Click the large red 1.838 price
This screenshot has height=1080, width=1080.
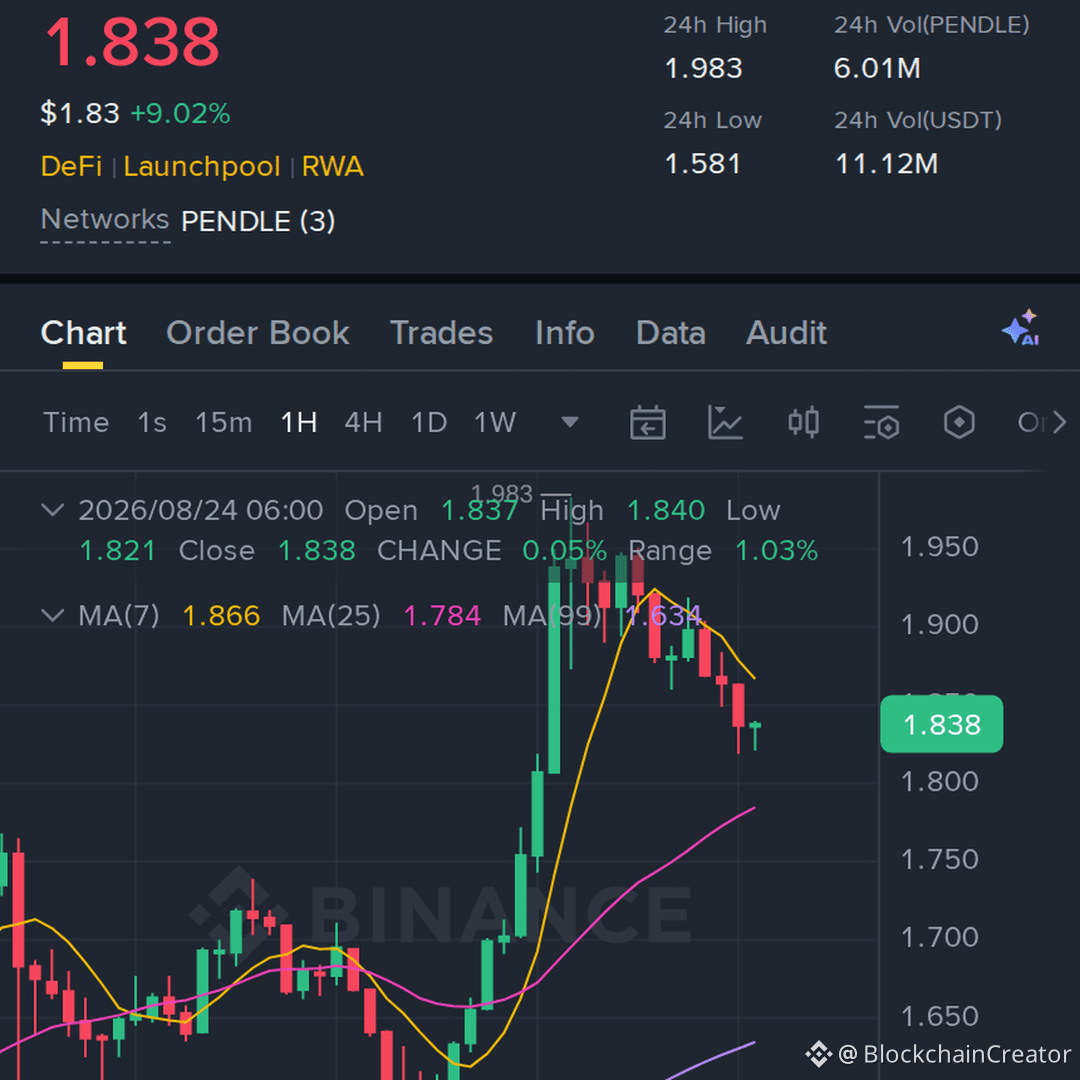(x=132, y=43)
